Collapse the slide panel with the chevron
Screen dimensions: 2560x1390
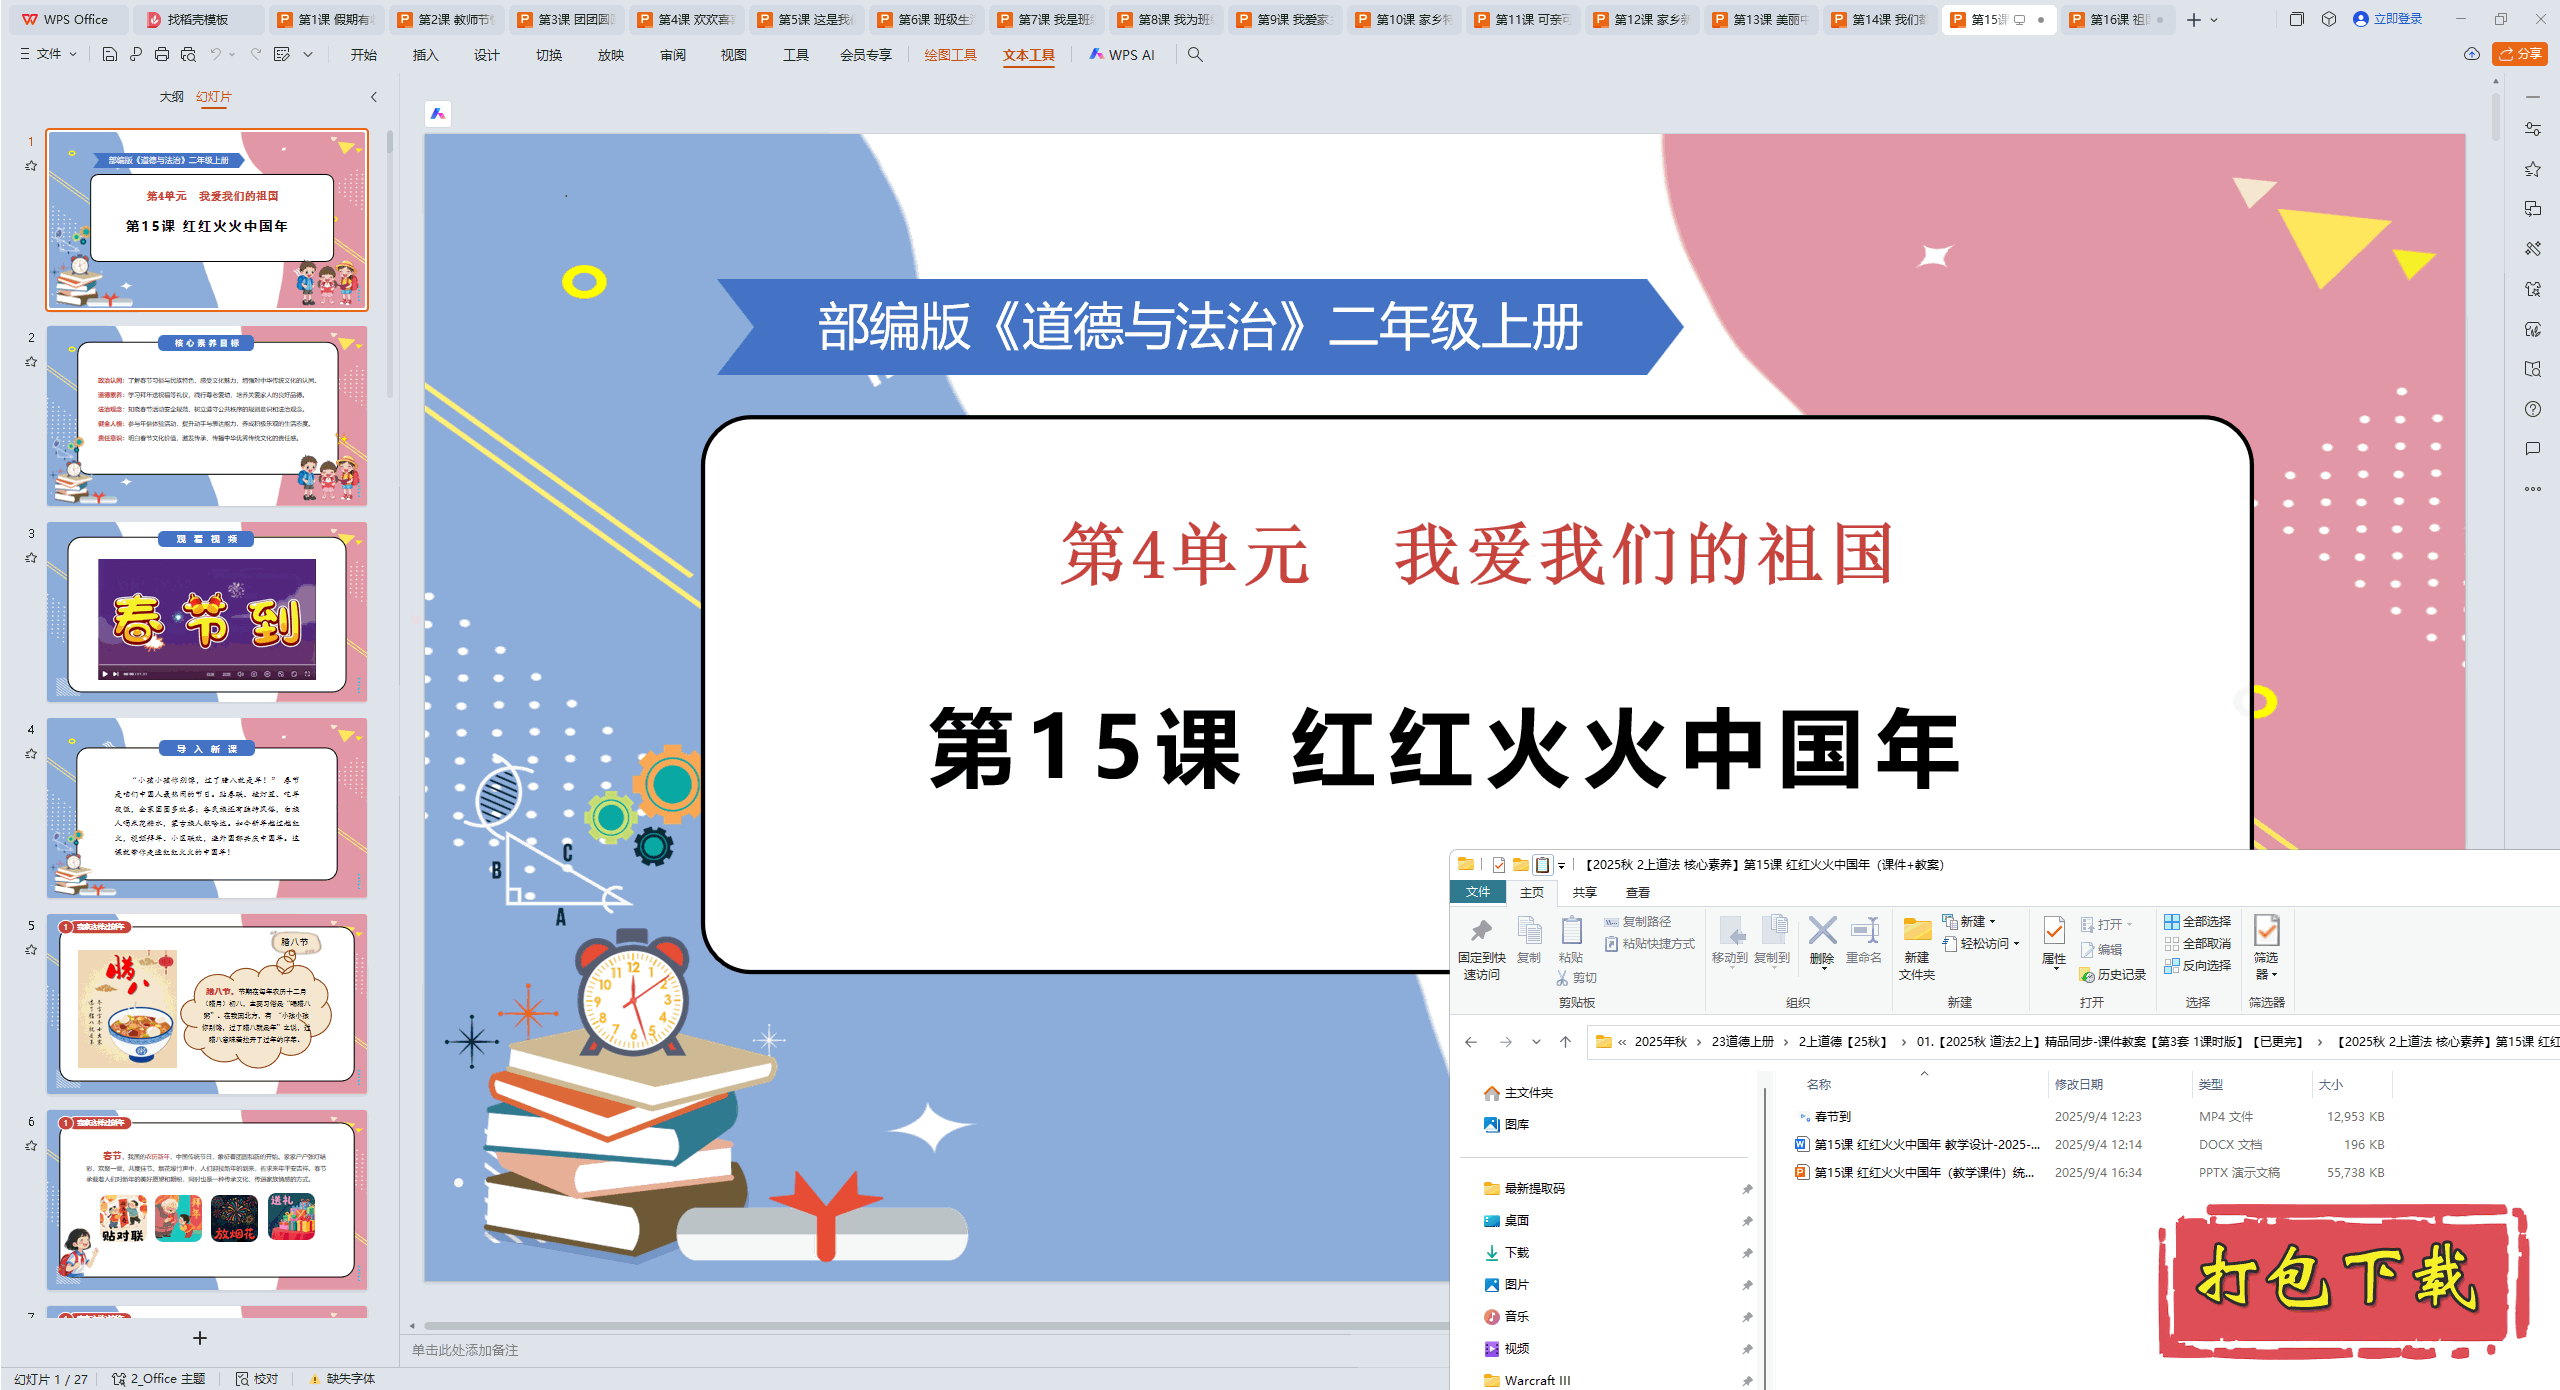pyautogui.click(x=374, y=97)
